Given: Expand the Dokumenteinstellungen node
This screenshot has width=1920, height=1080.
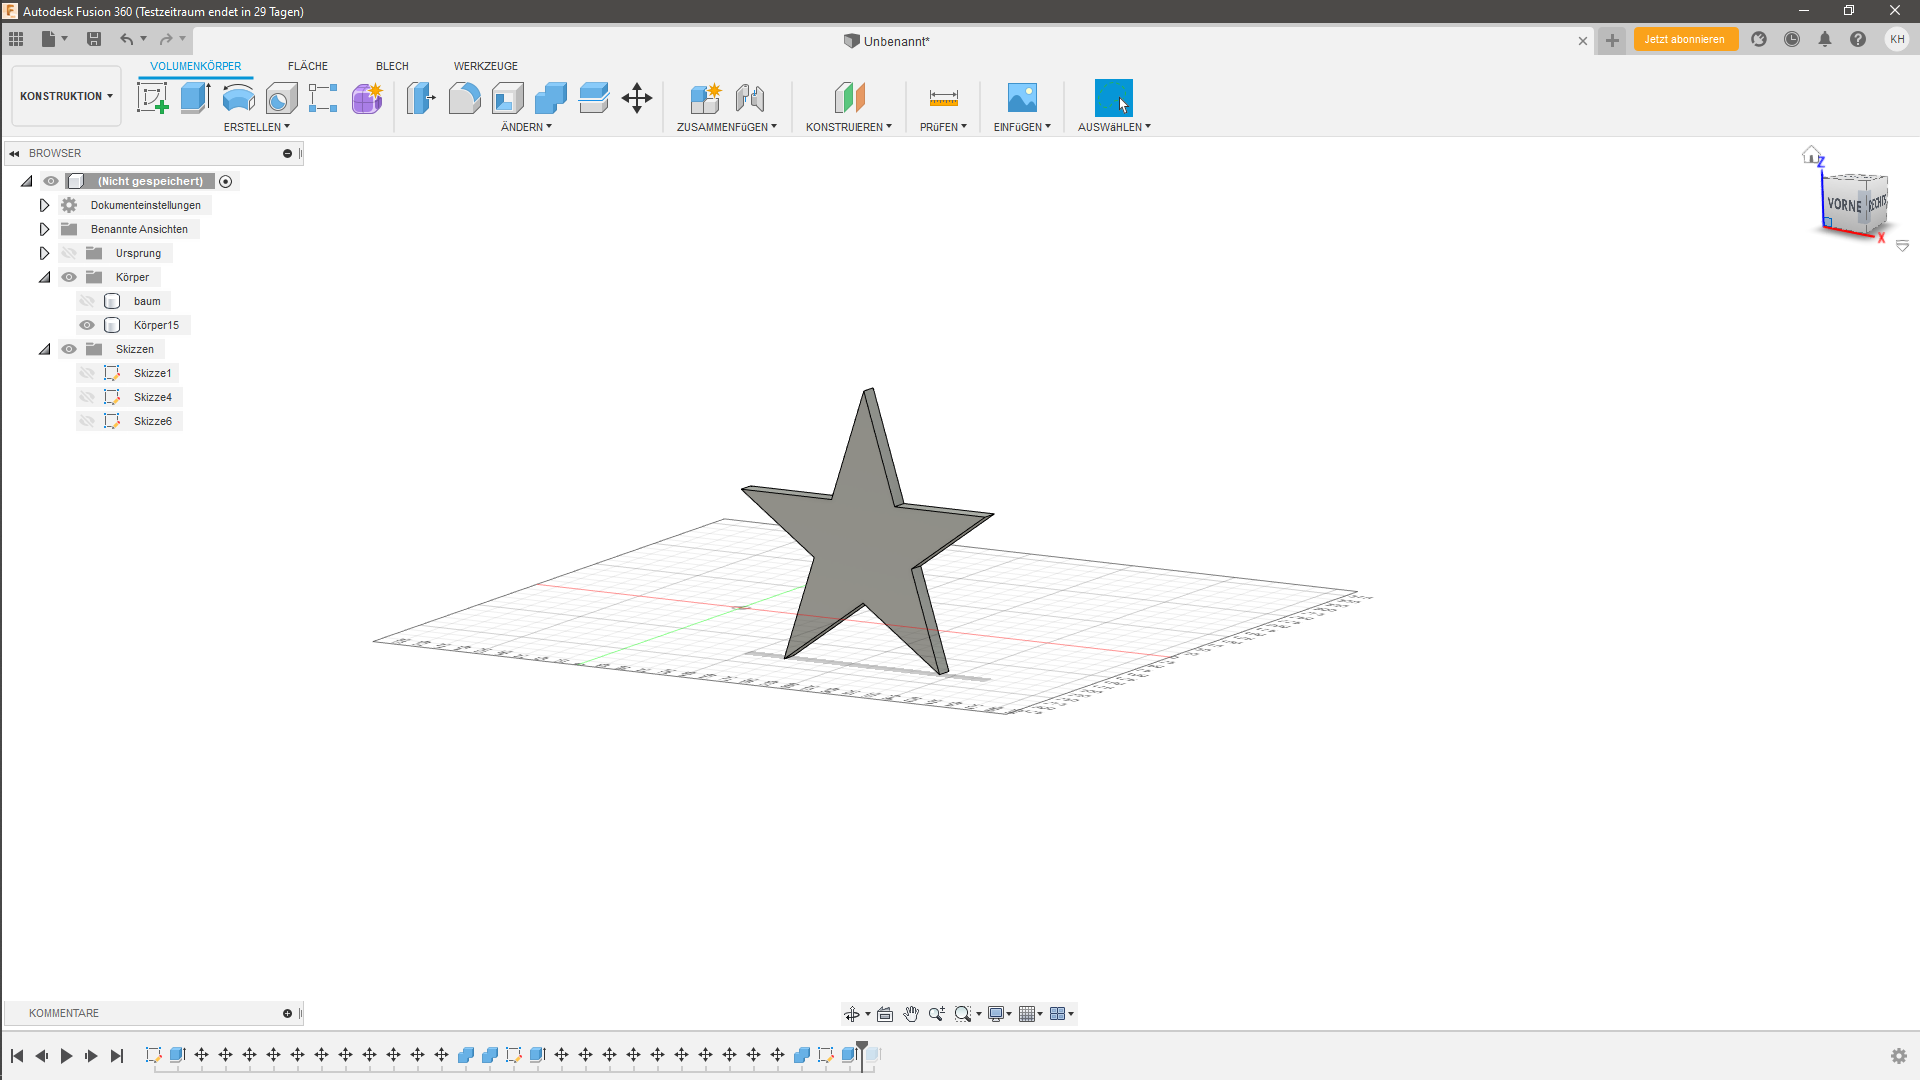Looking at the screenshot, I should click(x=44, y=204).
